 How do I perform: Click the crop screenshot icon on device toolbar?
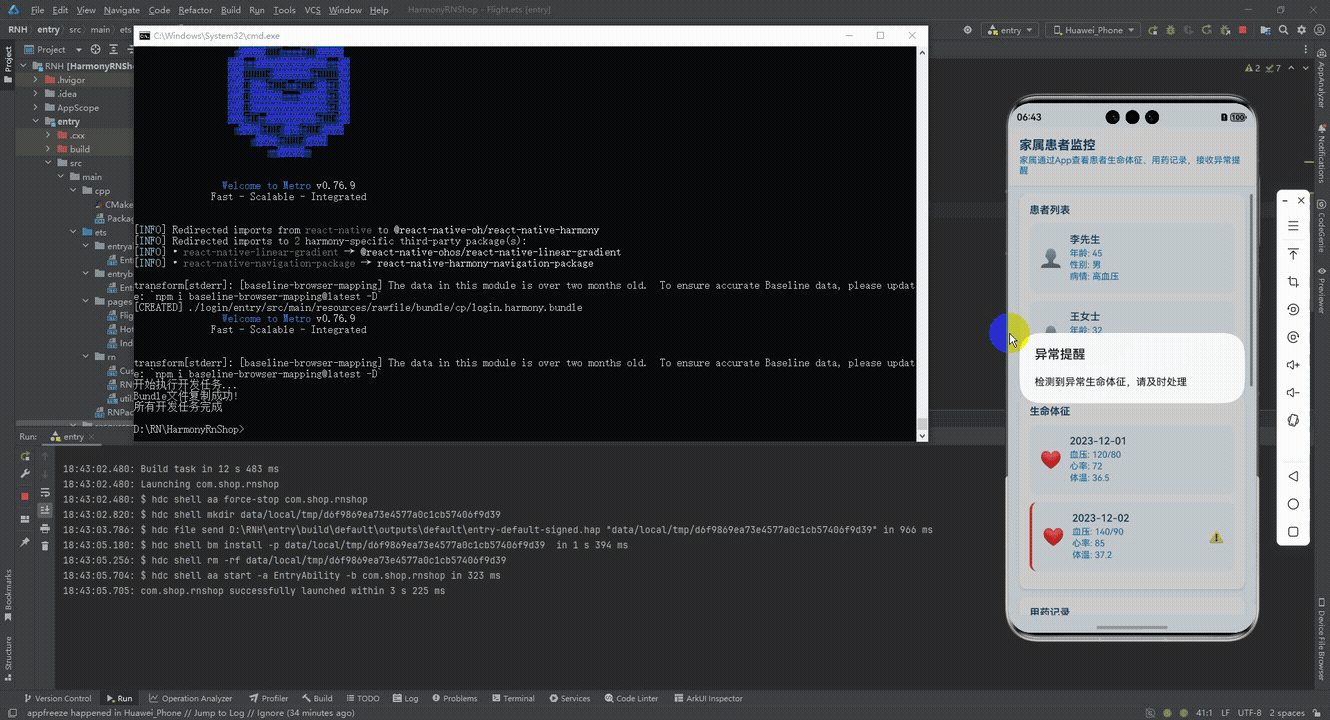click(1293, 282)
